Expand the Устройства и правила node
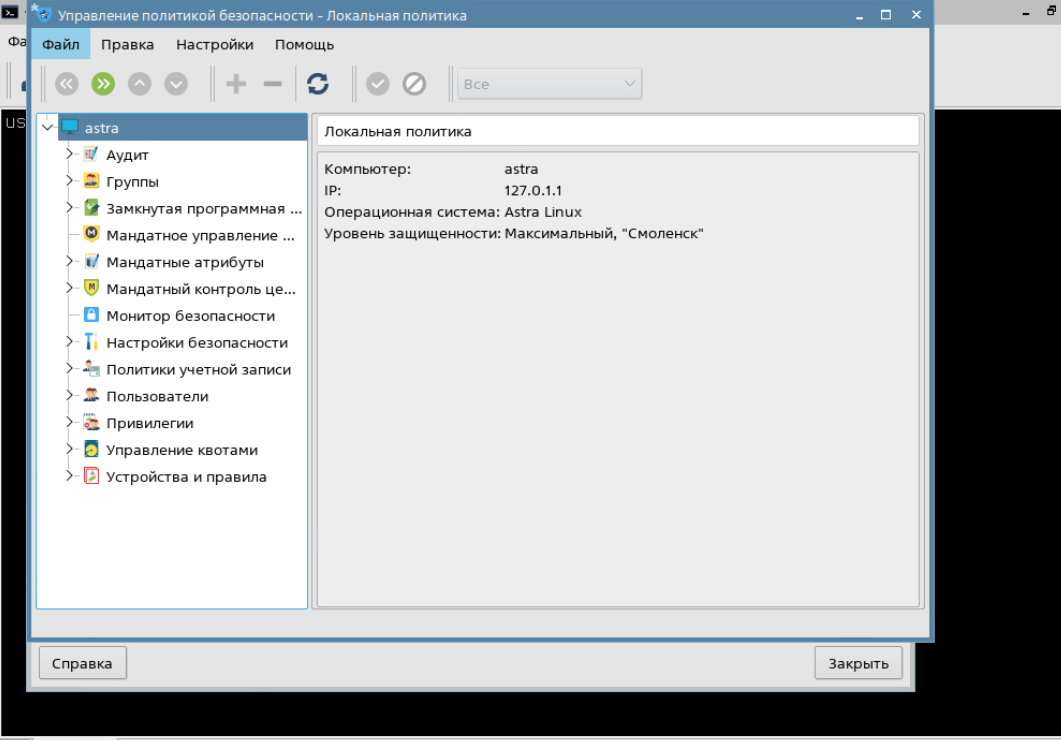 pos(69,476)
